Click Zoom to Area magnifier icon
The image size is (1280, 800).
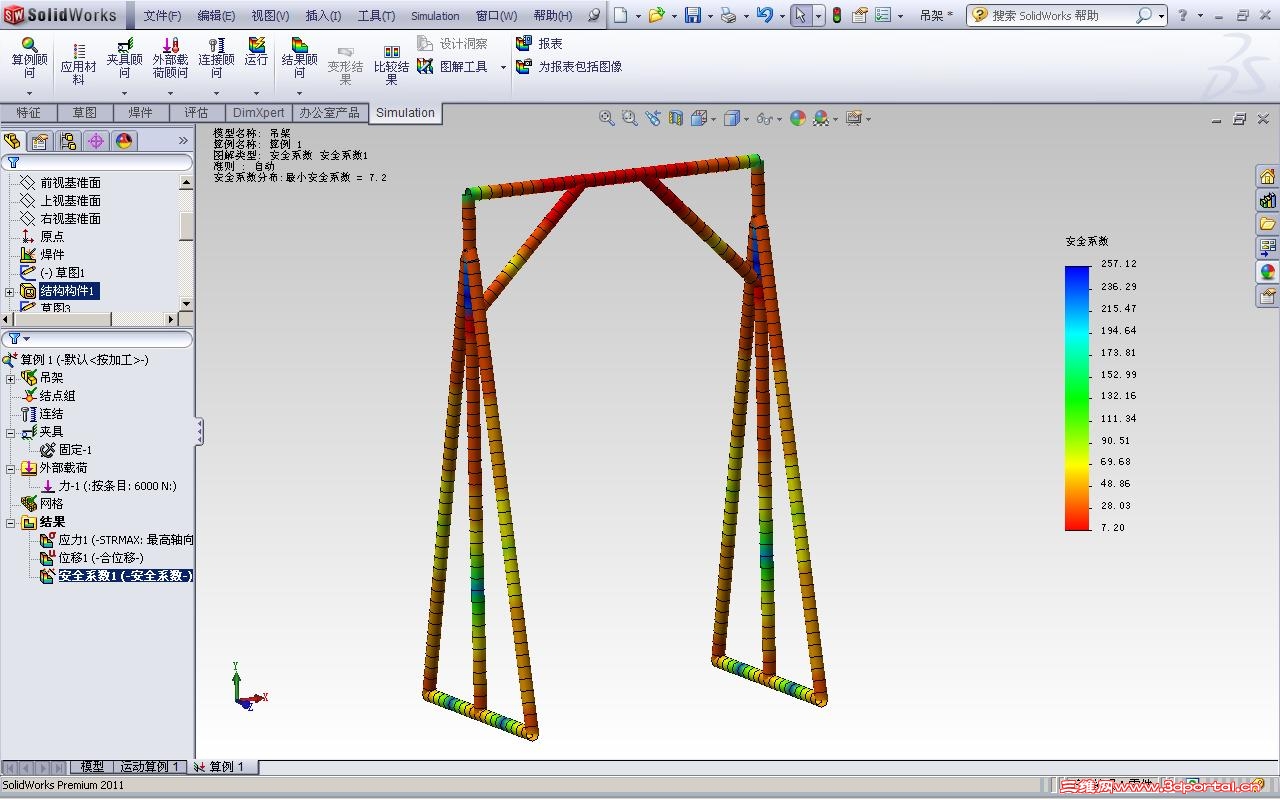630,118
